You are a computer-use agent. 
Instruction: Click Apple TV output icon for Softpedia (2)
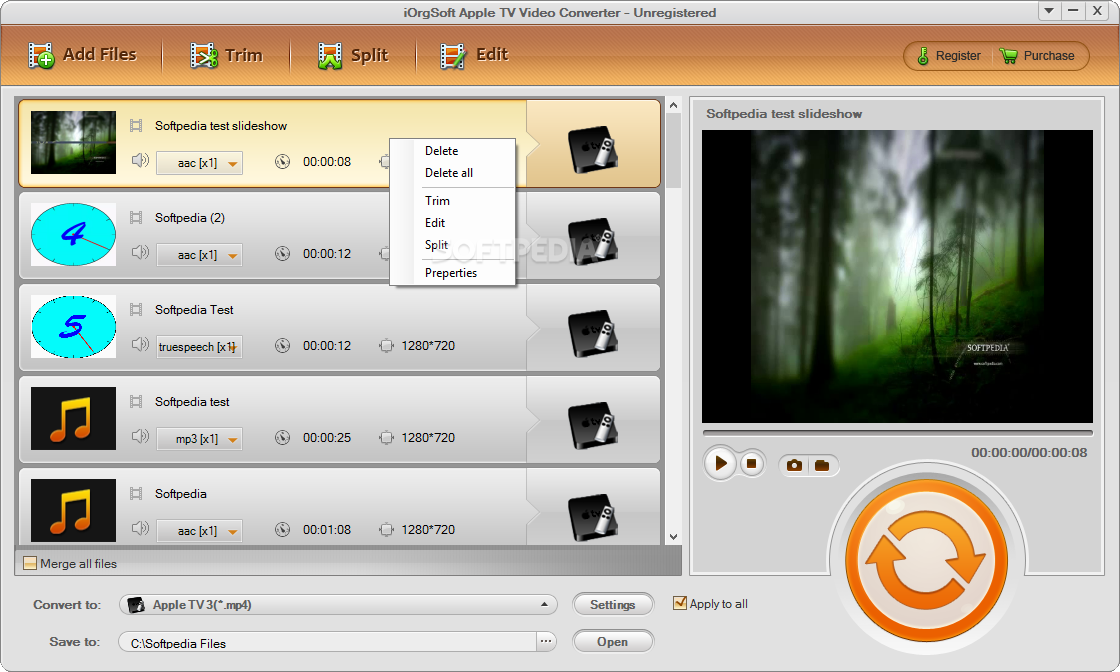[592, 241]
